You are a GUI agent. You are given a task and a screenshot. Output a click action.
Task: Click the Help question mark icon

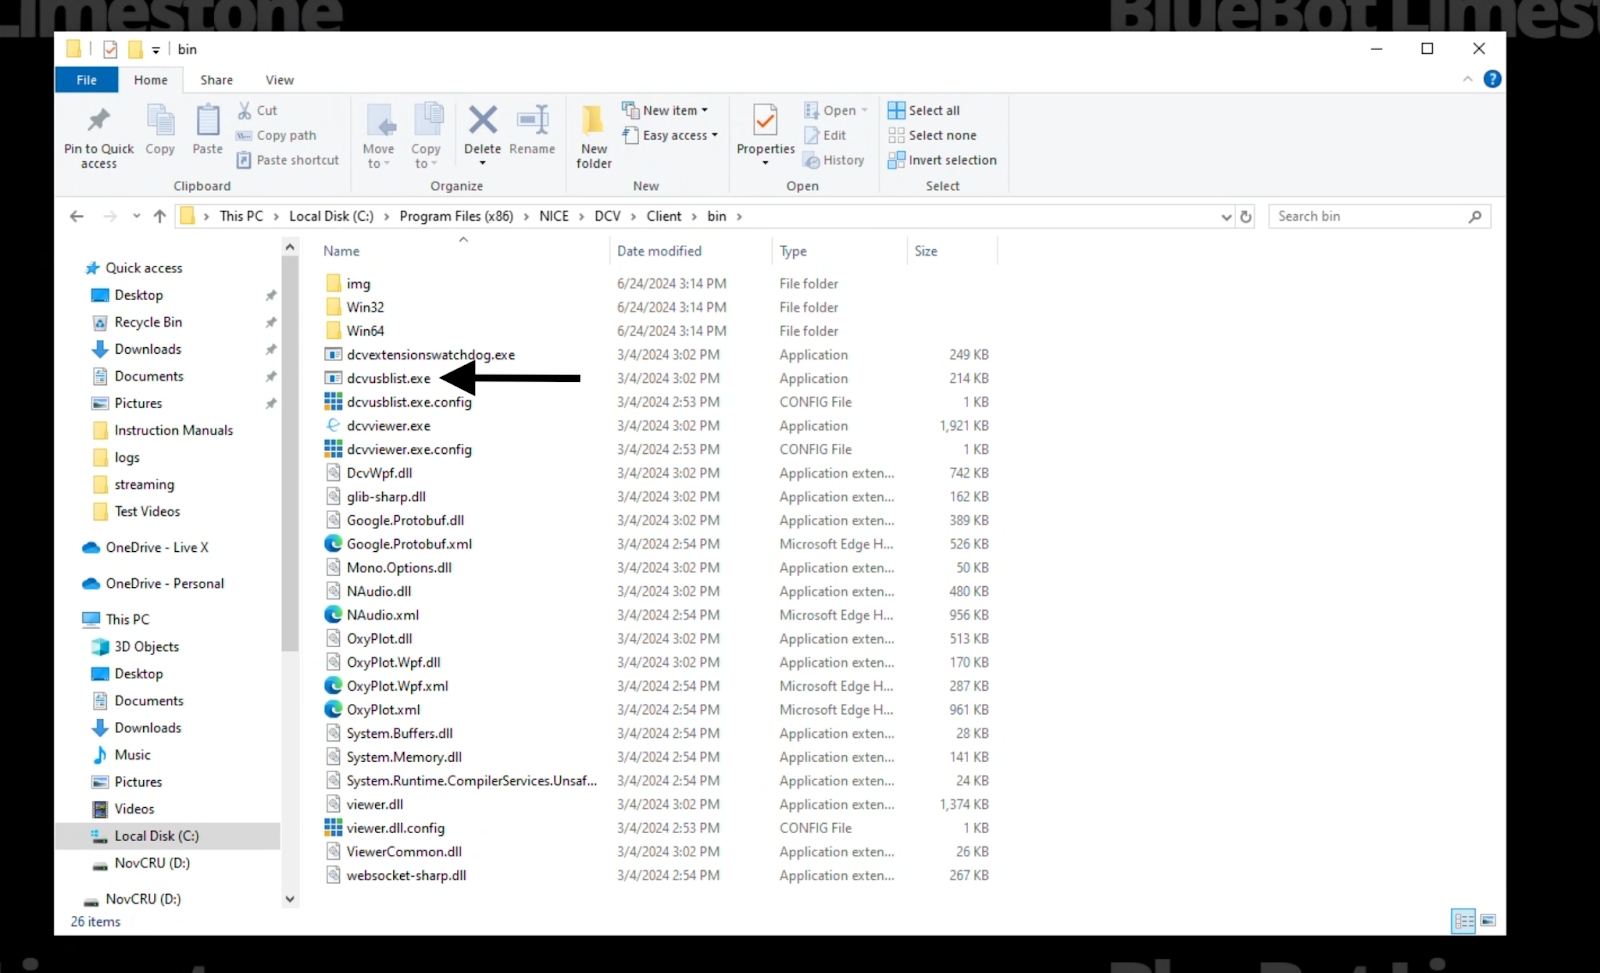(x=1492, y=79)
